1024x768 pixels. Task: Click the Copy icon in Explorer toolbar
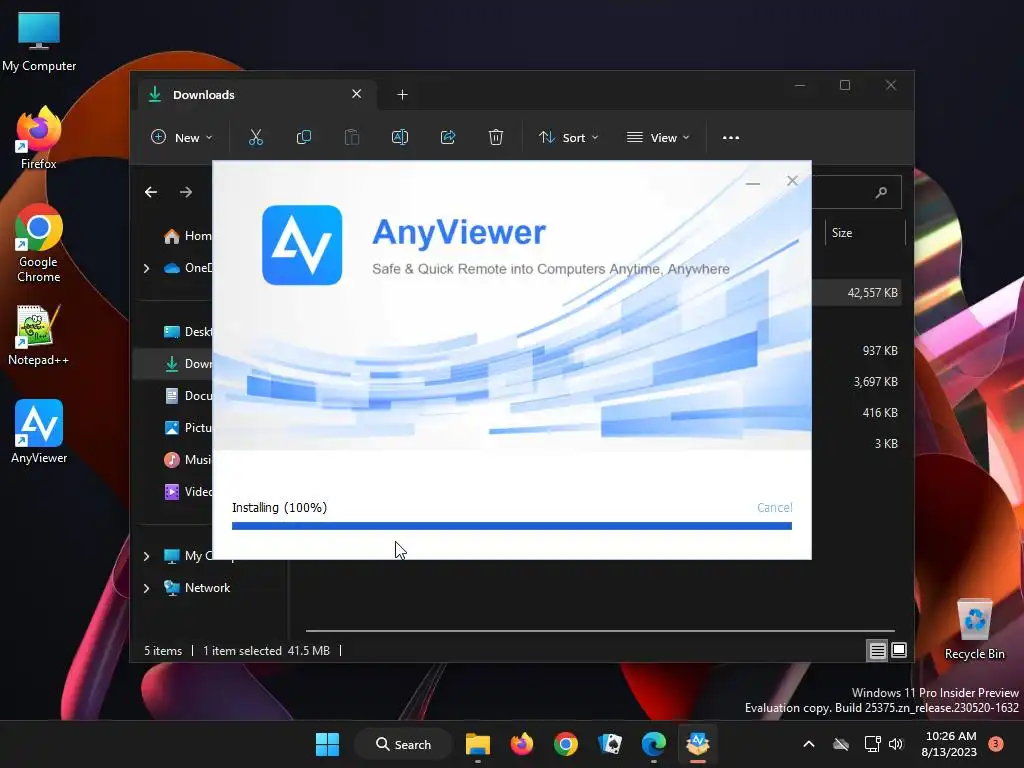point(304,138)
